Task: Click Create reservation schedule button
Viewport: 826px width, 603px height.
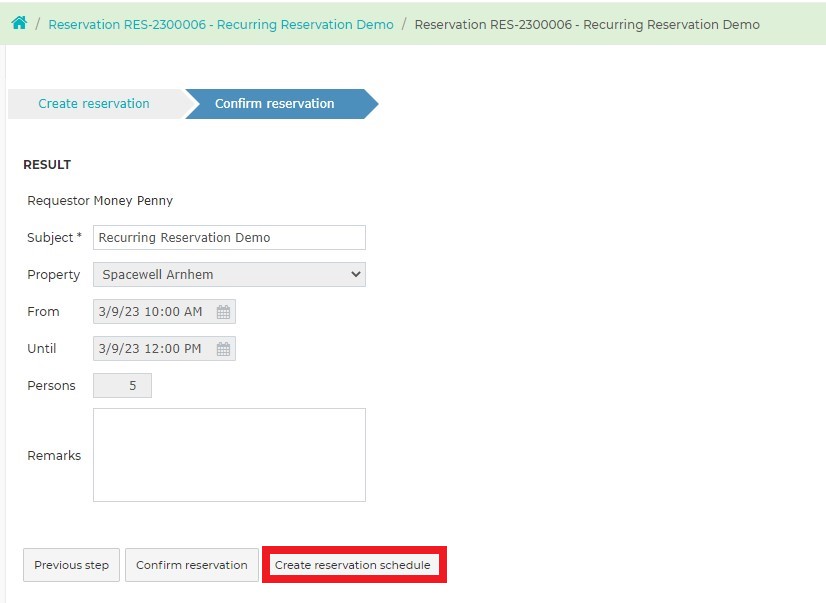Action: click(353, 565)
